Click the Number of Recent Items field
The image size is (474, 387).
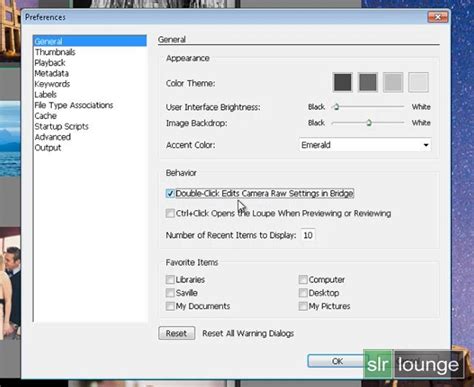pyautogui.click(x=308, y=235)
